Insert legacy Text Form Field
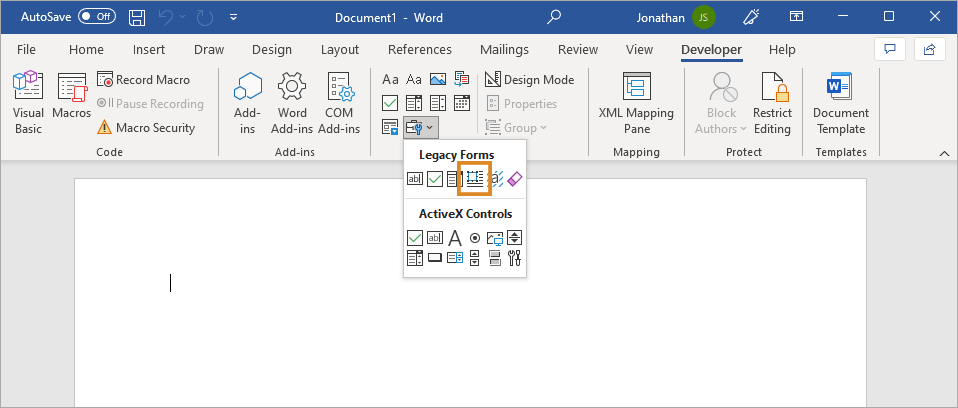This screenshot has width=958, height=408. (x=415, y=179)
